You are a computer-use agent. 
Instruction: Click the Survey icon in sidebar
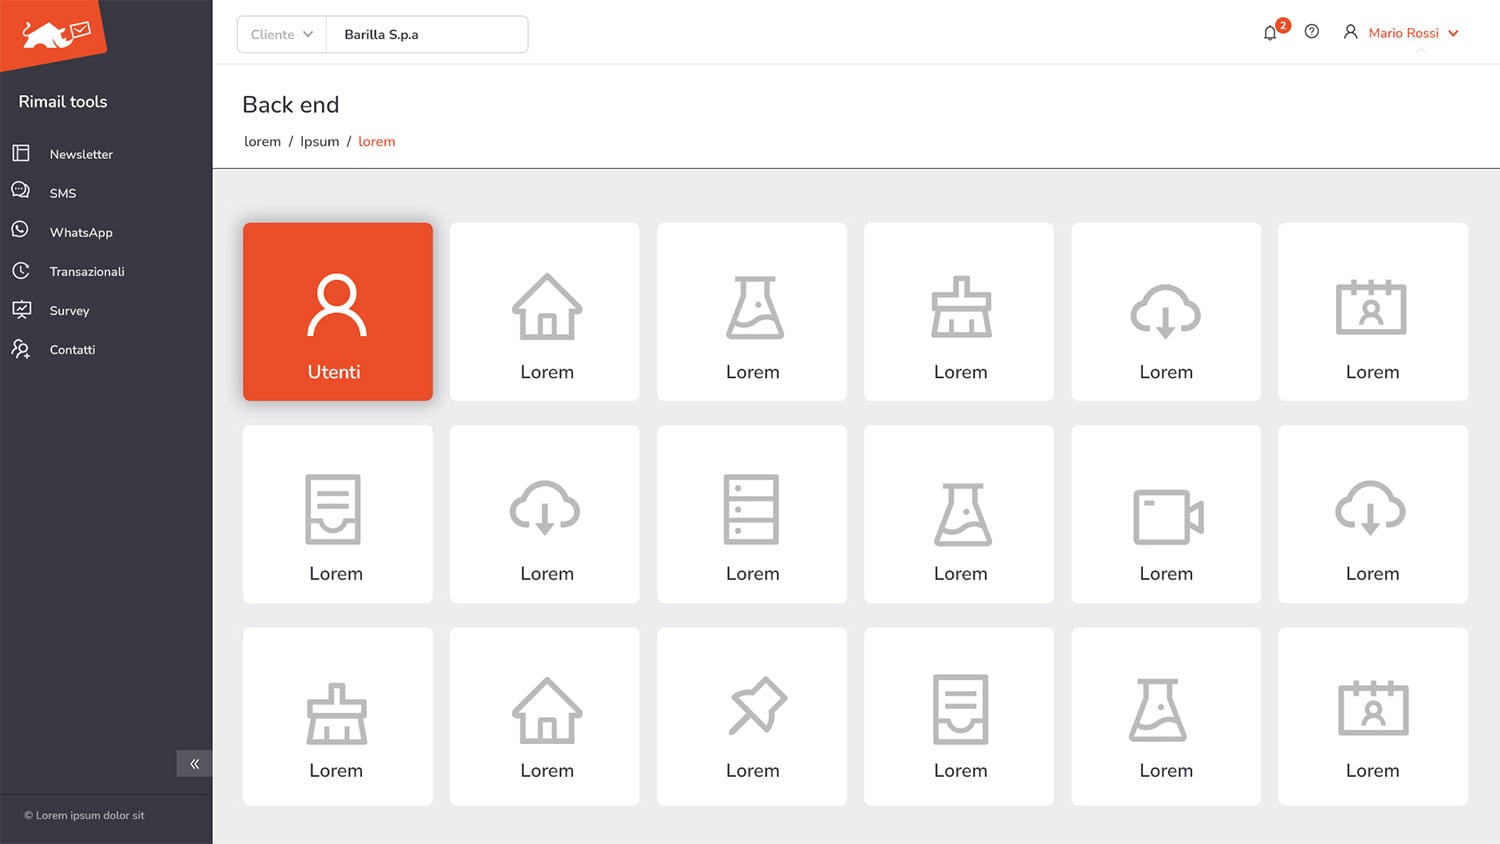[21, 309]
